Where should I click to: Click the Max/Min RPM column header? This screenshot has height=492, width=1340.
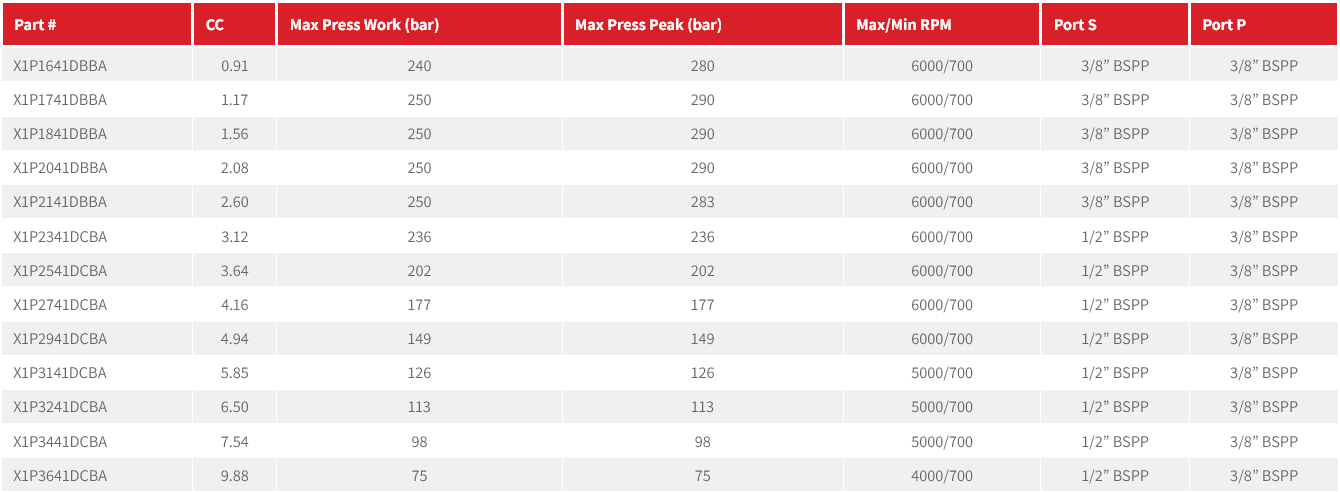(x=897, y=25)
